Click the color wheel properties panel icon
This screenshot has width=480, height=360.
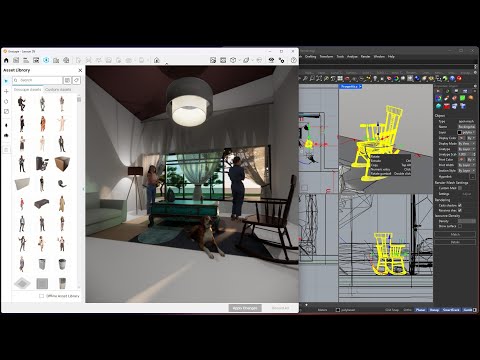click(x=439, y=98)
